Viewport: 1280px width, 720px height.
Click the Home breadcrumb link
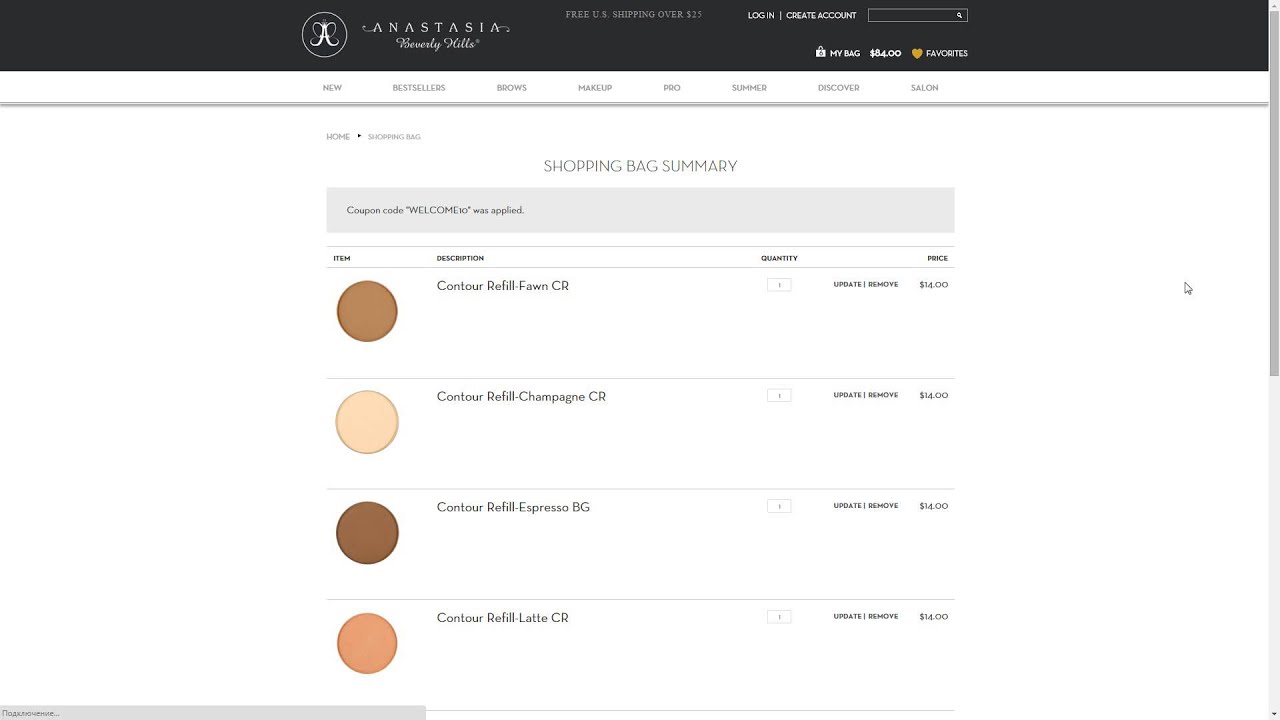click(x=338, y=137)
